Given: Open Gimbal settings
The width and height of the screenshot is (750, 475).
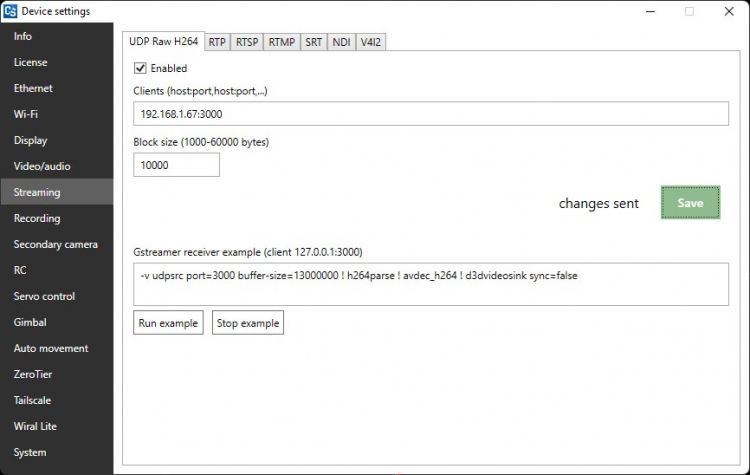Looking at the screenshot, I should click(57, 322).
